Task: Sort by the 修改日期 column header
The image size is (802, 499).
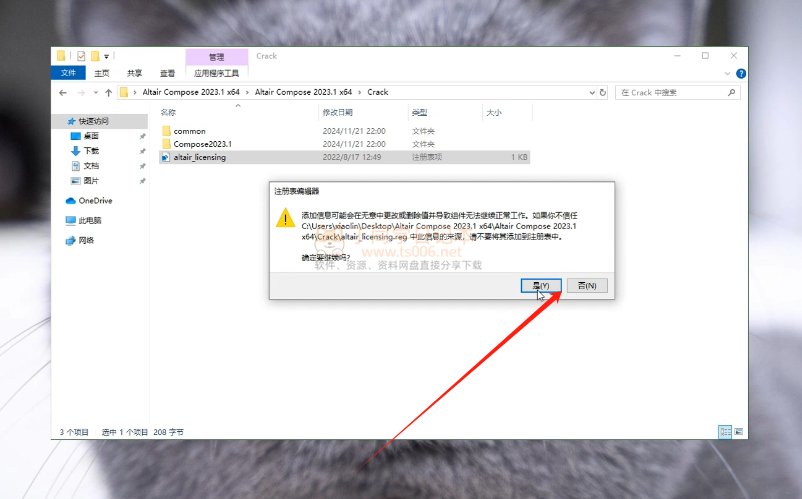Action: pos(337,112)
